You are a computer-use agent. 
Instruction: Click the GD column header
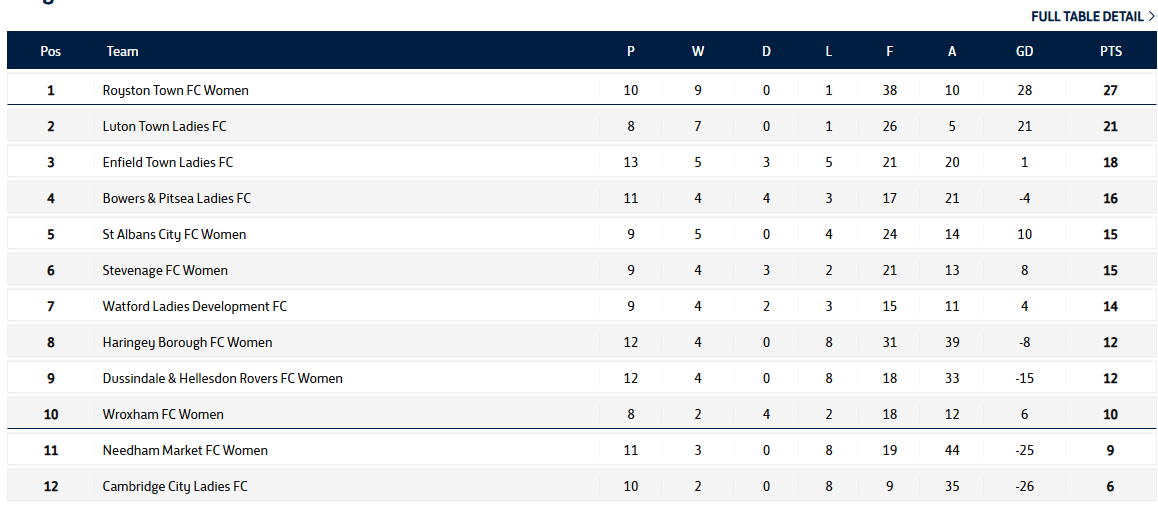pos(1024,51)
